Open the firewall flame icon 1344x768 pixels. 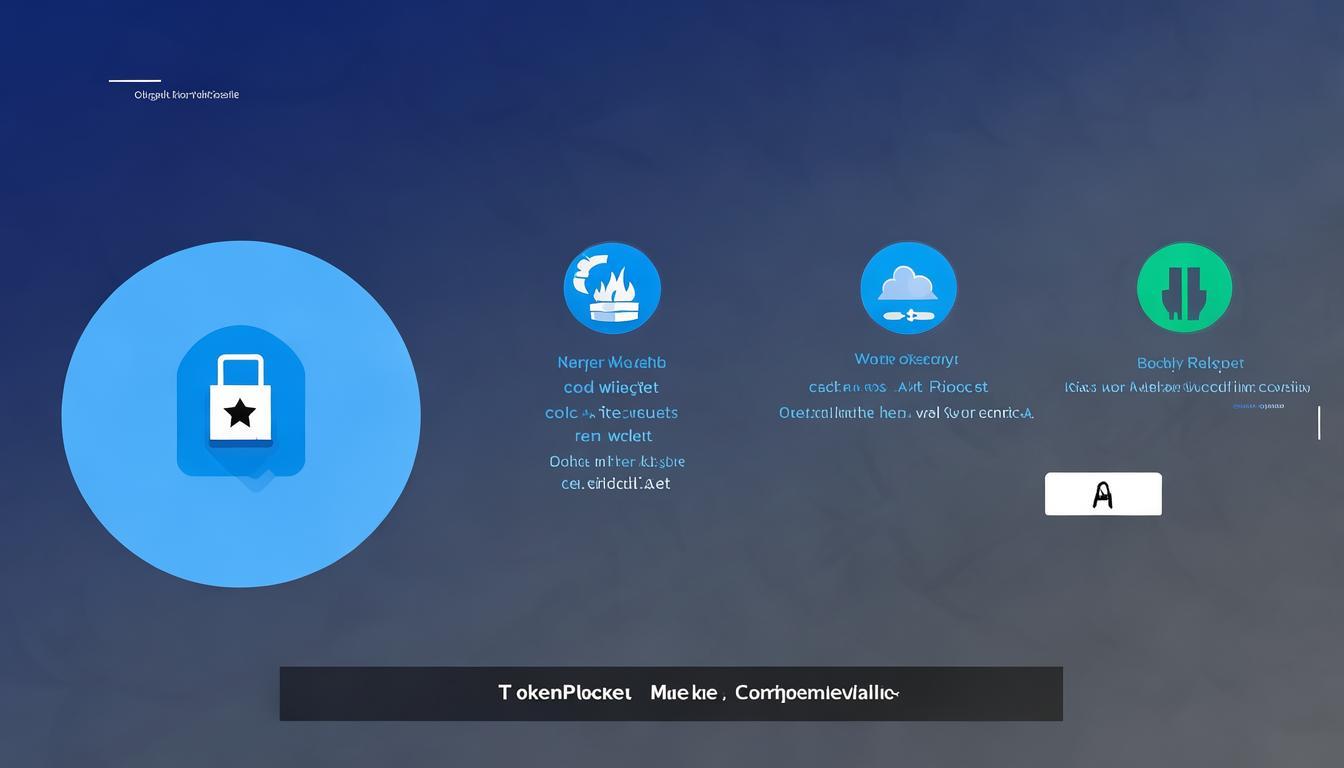tap(612, 288)
